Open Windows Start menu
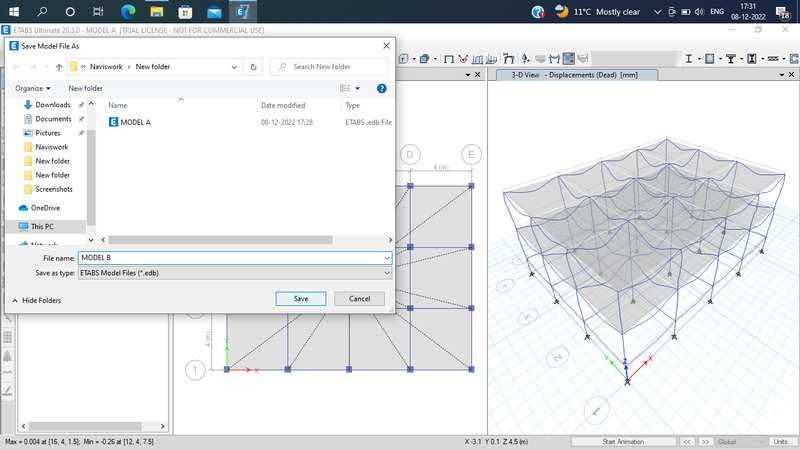The width and height of the screenshot is (800, 450). pos(14,11)
